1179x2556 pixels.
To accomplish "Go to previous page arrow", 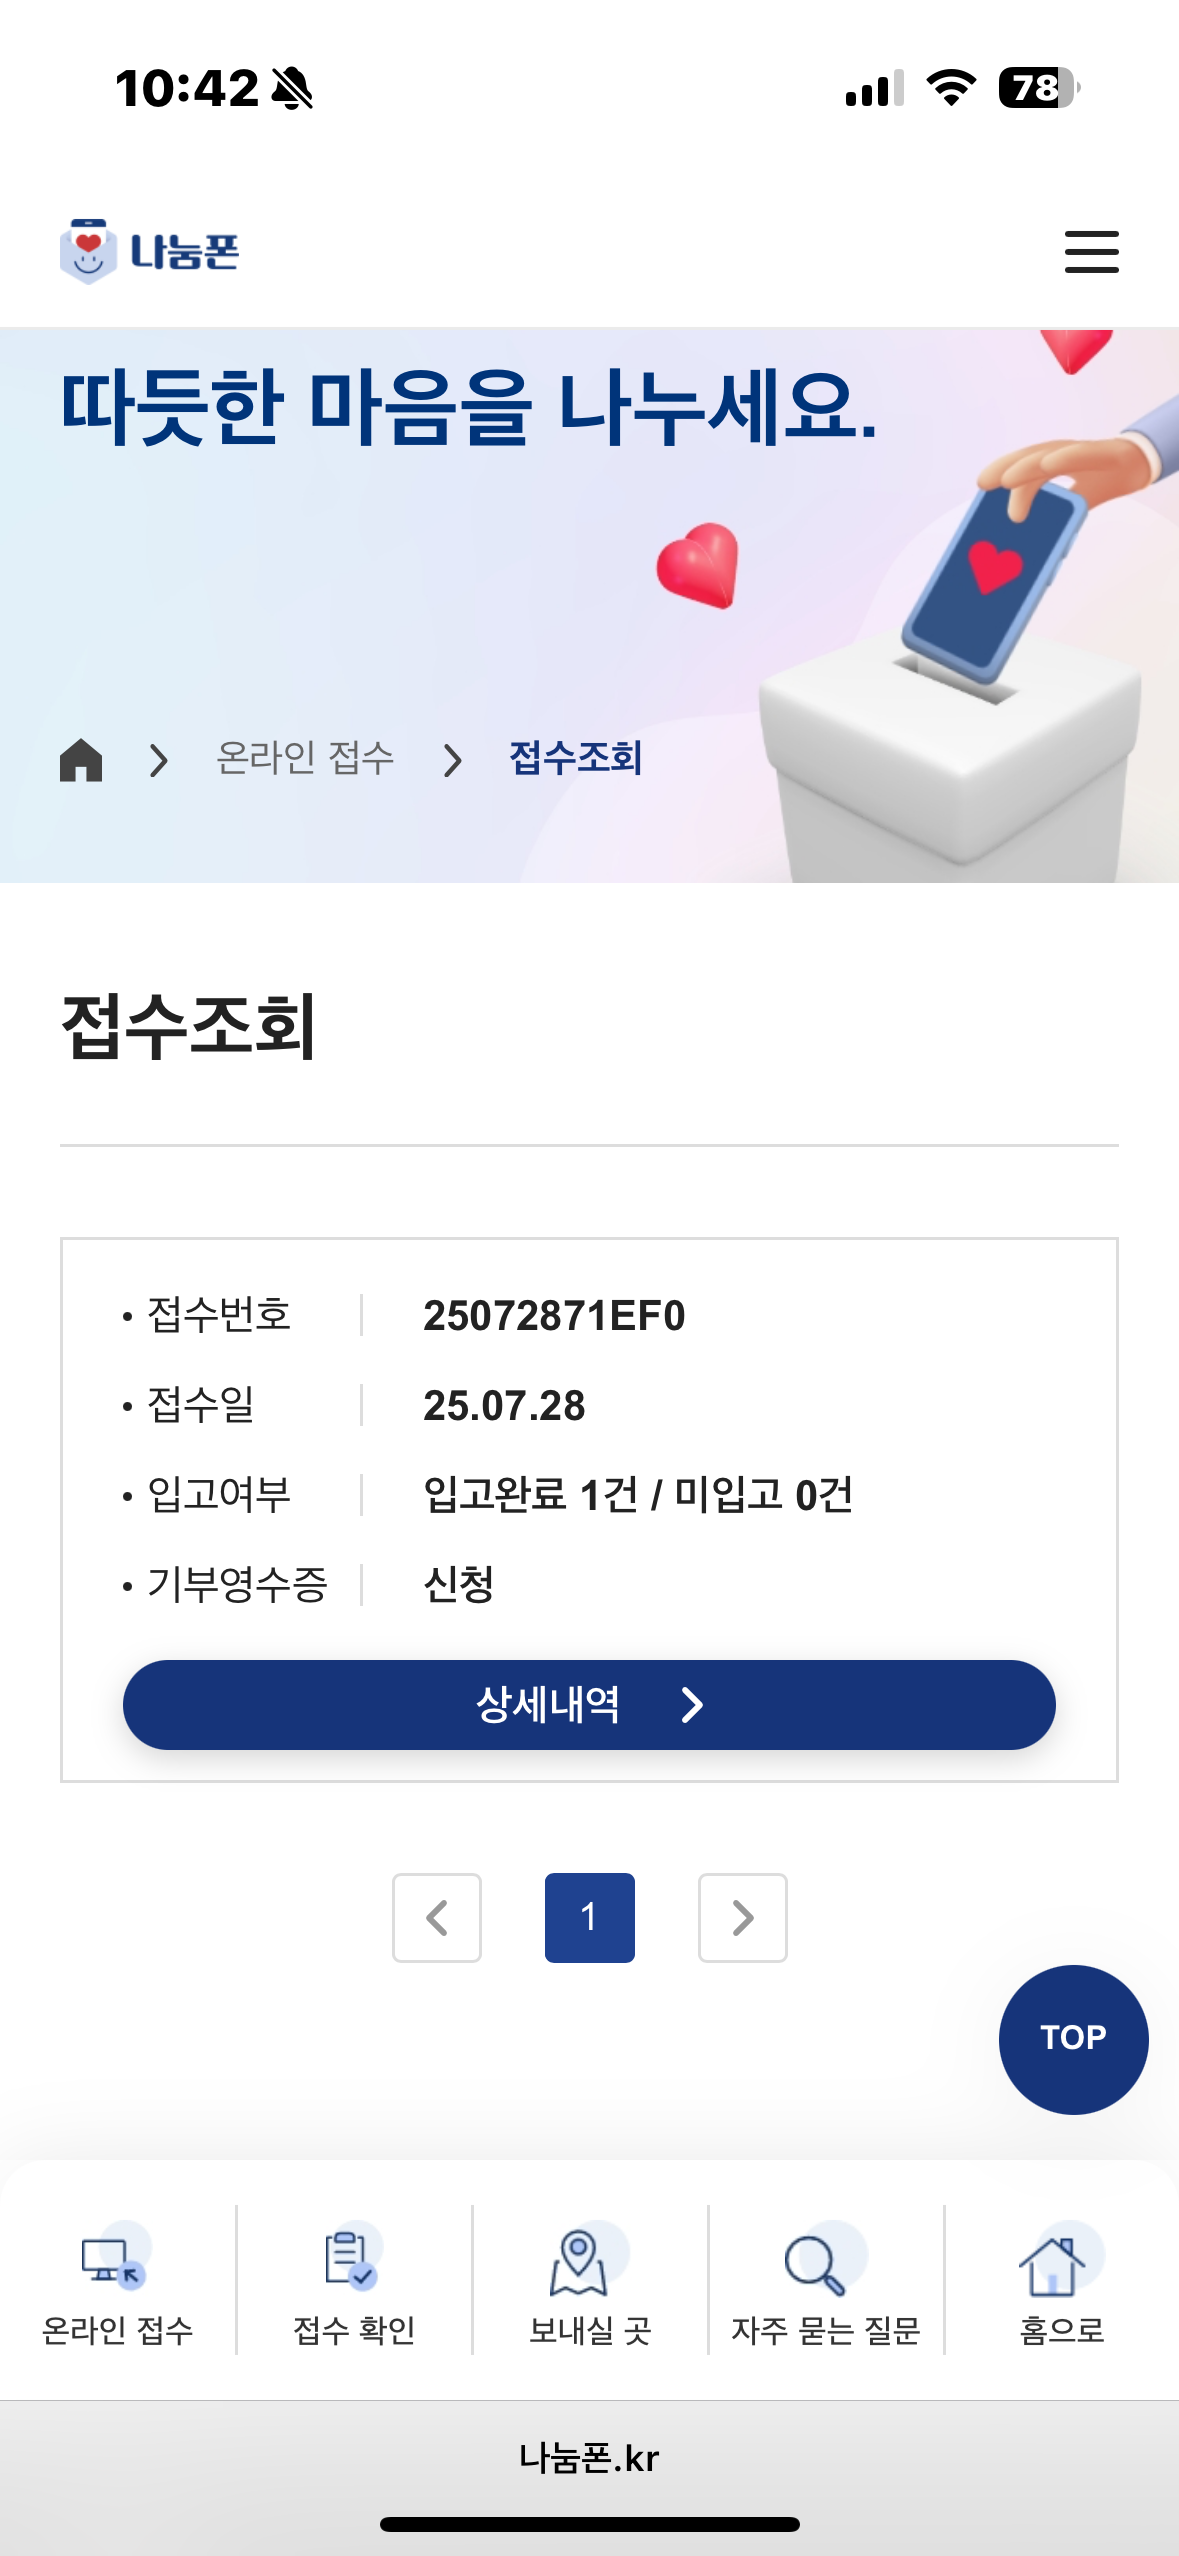I will pos(437,1918).
